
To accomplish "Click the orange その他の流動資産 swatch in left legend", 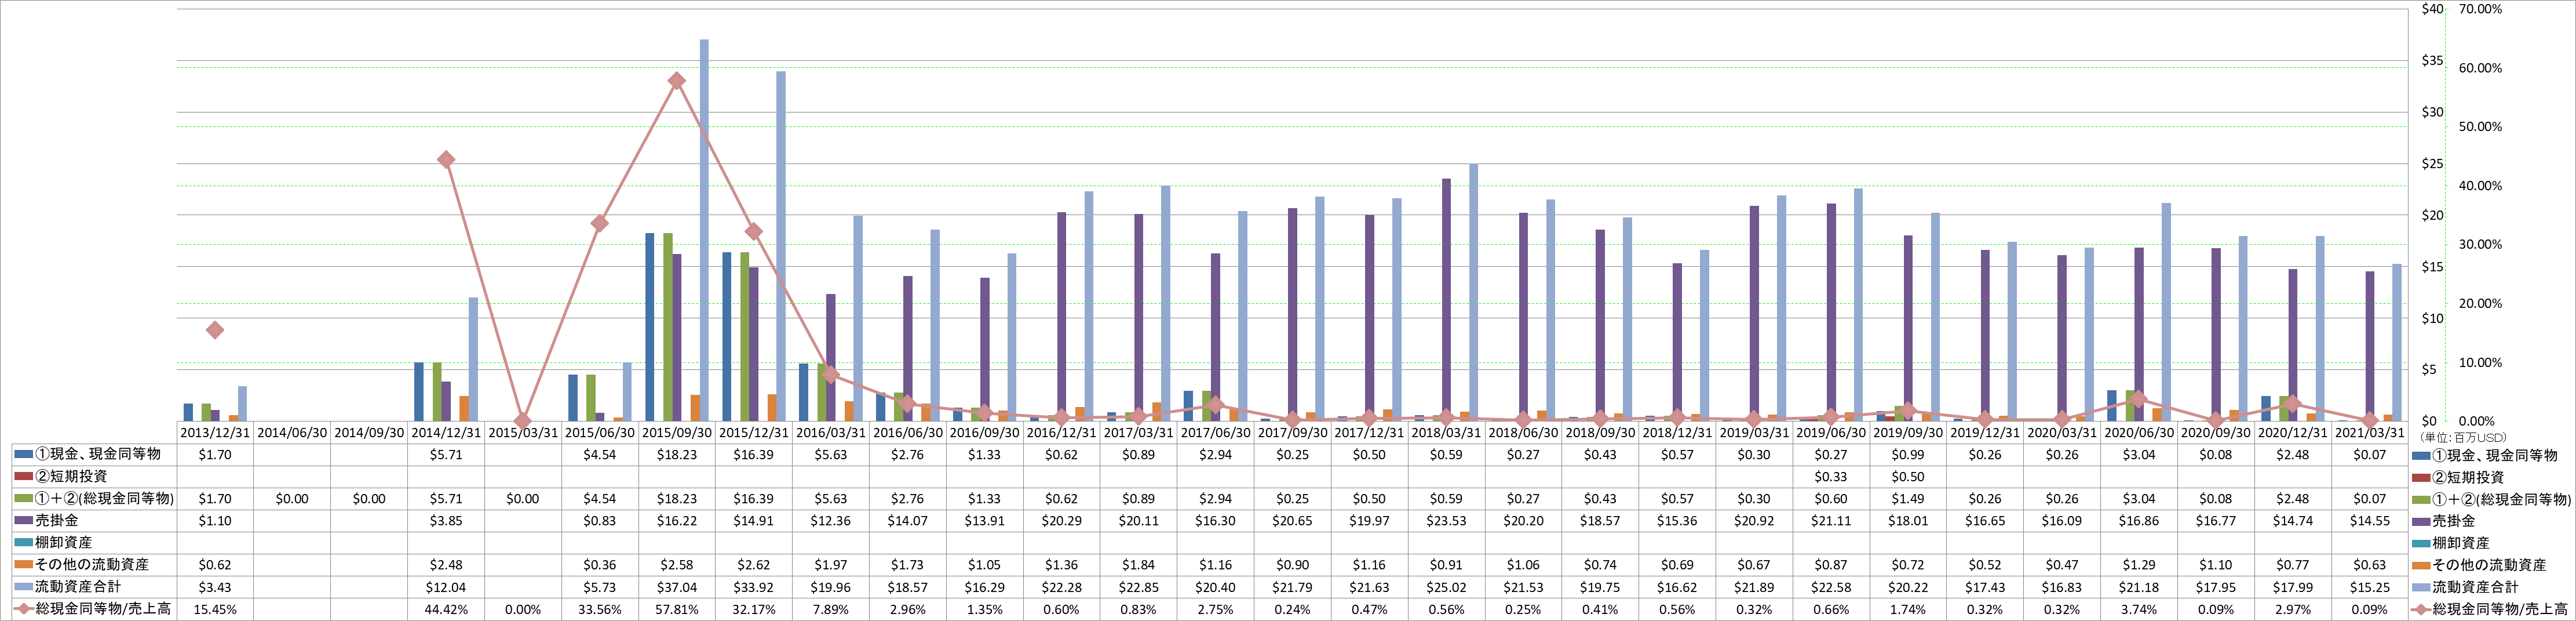I will 23,564.
